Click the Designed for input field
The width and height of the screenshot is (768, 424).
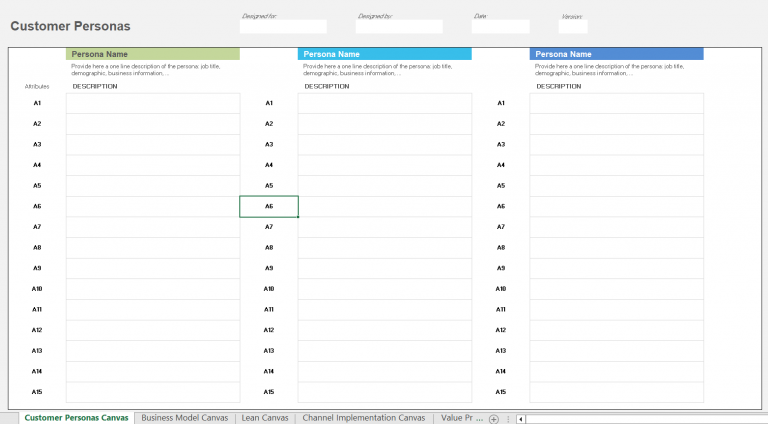(283, 27)
